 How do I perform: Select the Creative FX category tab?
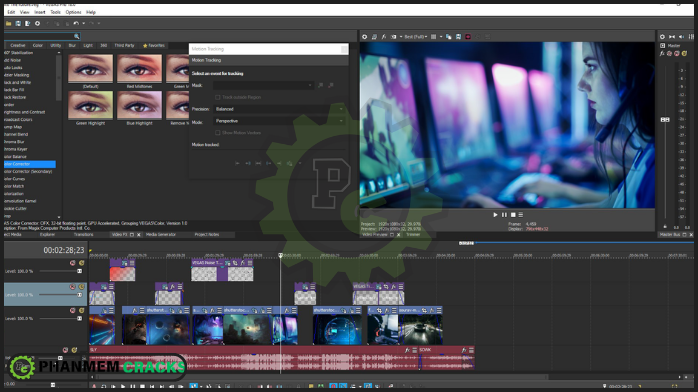click(18, 45)
